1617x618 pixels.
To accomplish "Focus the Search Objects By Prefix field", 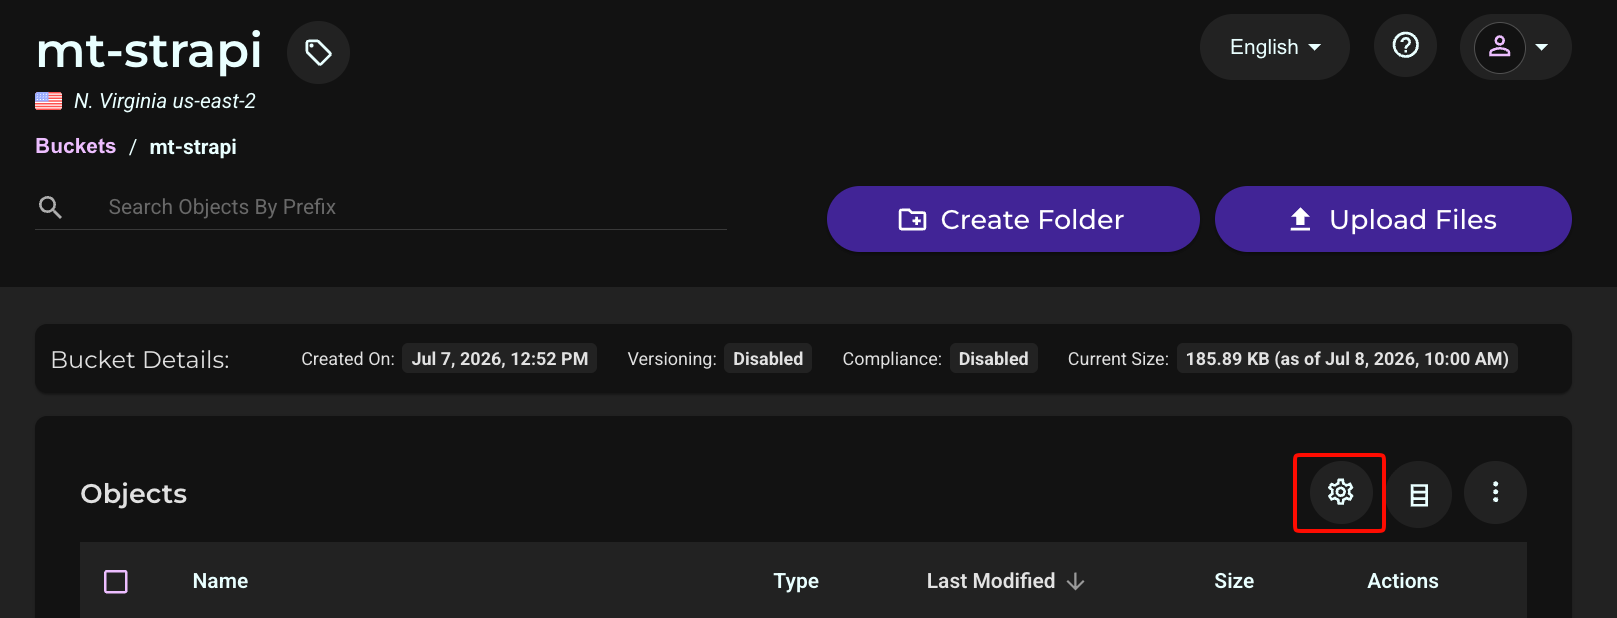I will [417, 207].
